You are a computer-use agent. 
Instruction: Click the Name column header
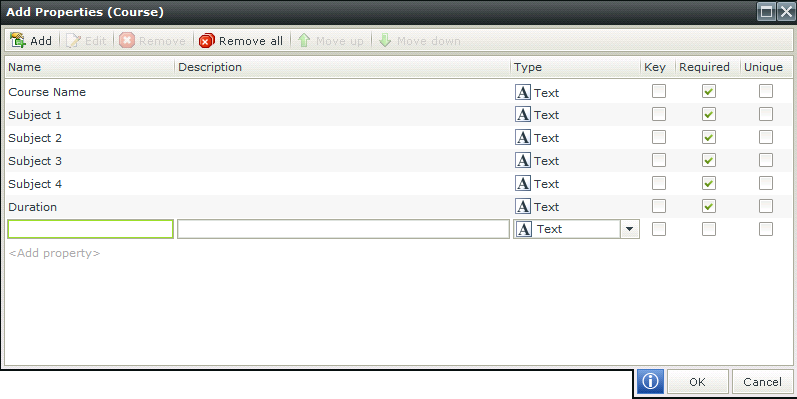pyautogui.click(x=90, y=67)
